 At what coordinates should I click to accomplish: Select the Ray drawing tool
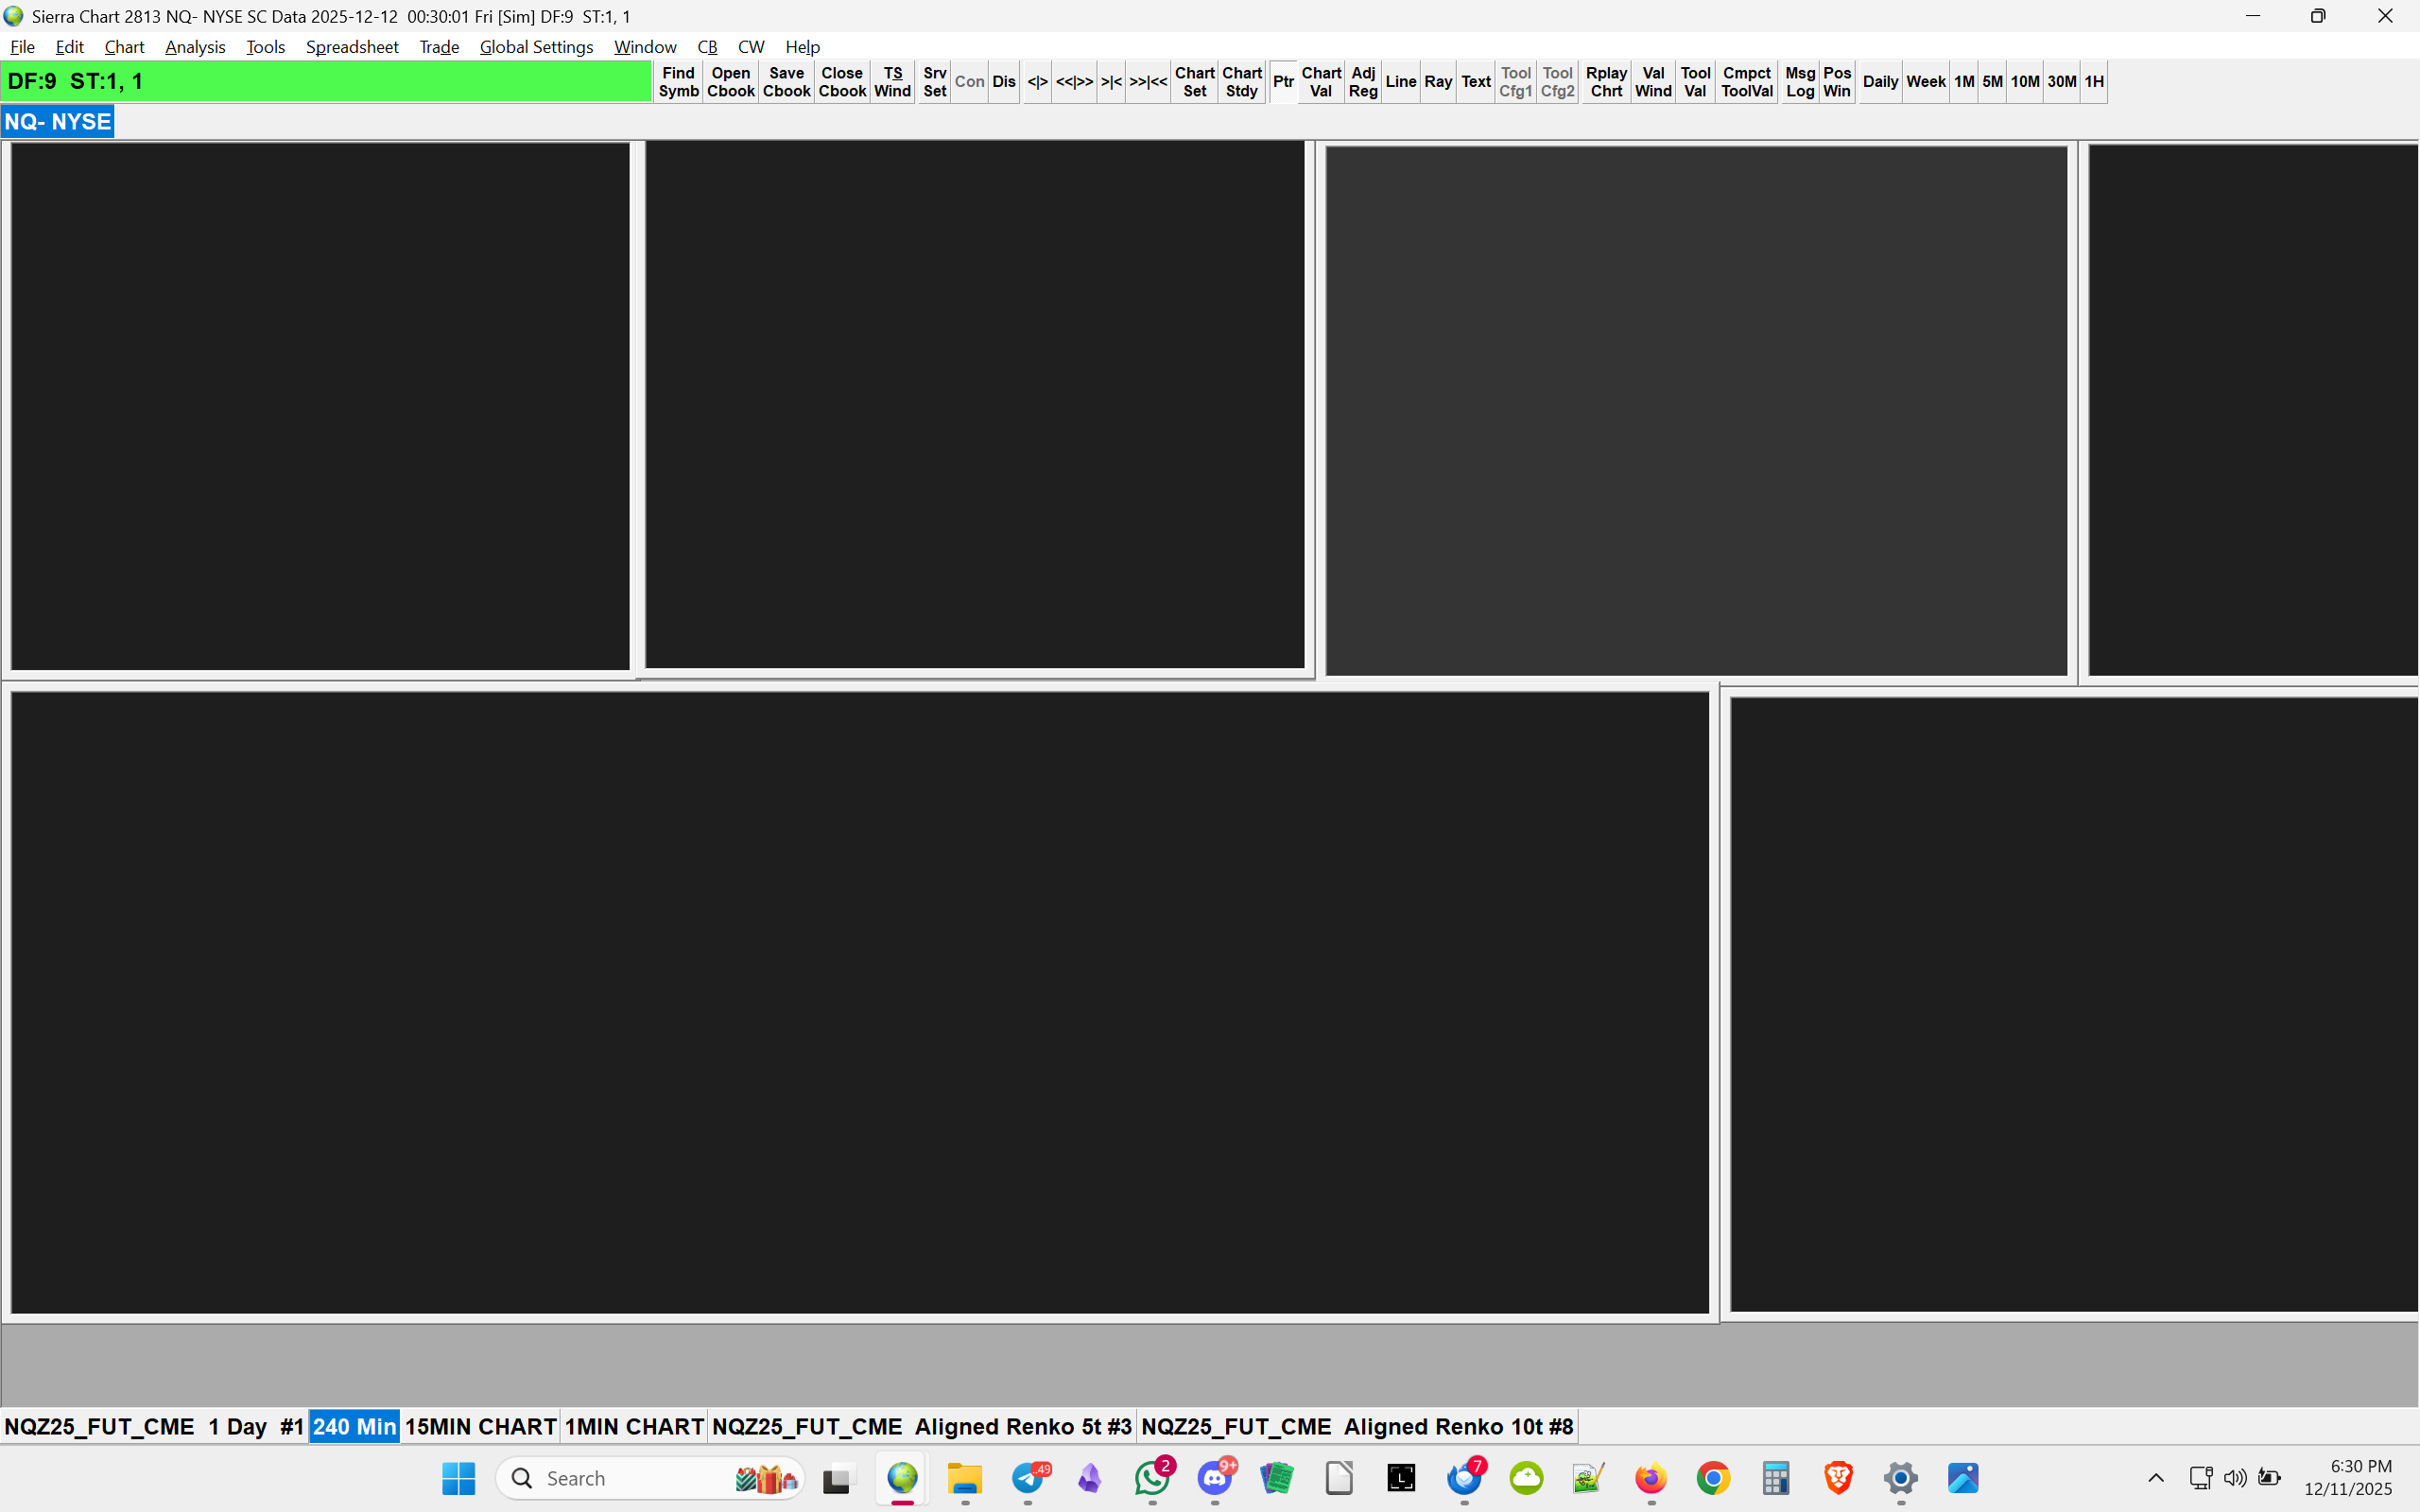(1437, 82)
